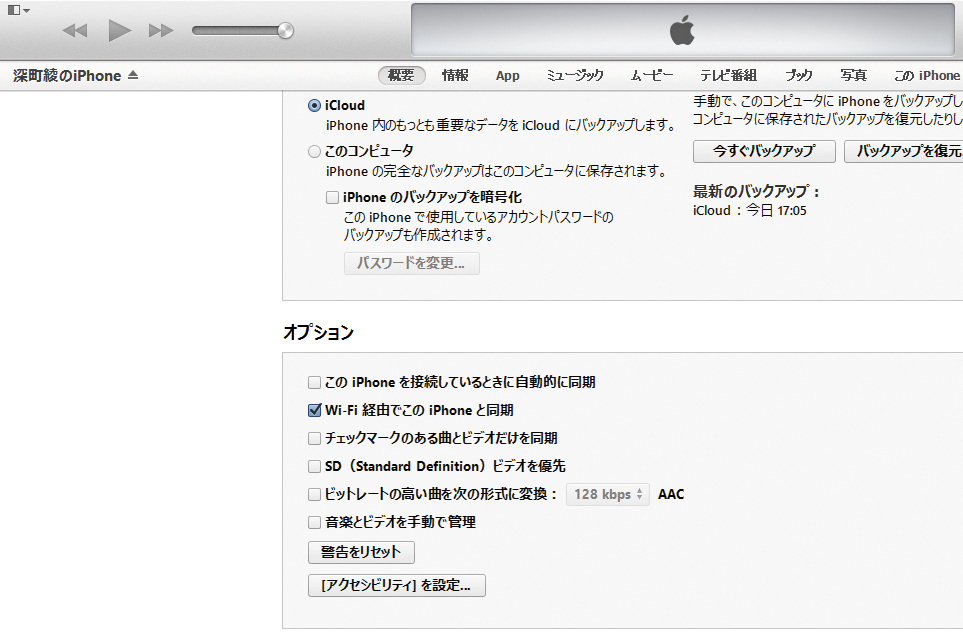The height and width of the screenshot is (642, 963).
Task: Select the このコンピュータ backup radio button
Action: pyautogui.click(x=314, y=151)
